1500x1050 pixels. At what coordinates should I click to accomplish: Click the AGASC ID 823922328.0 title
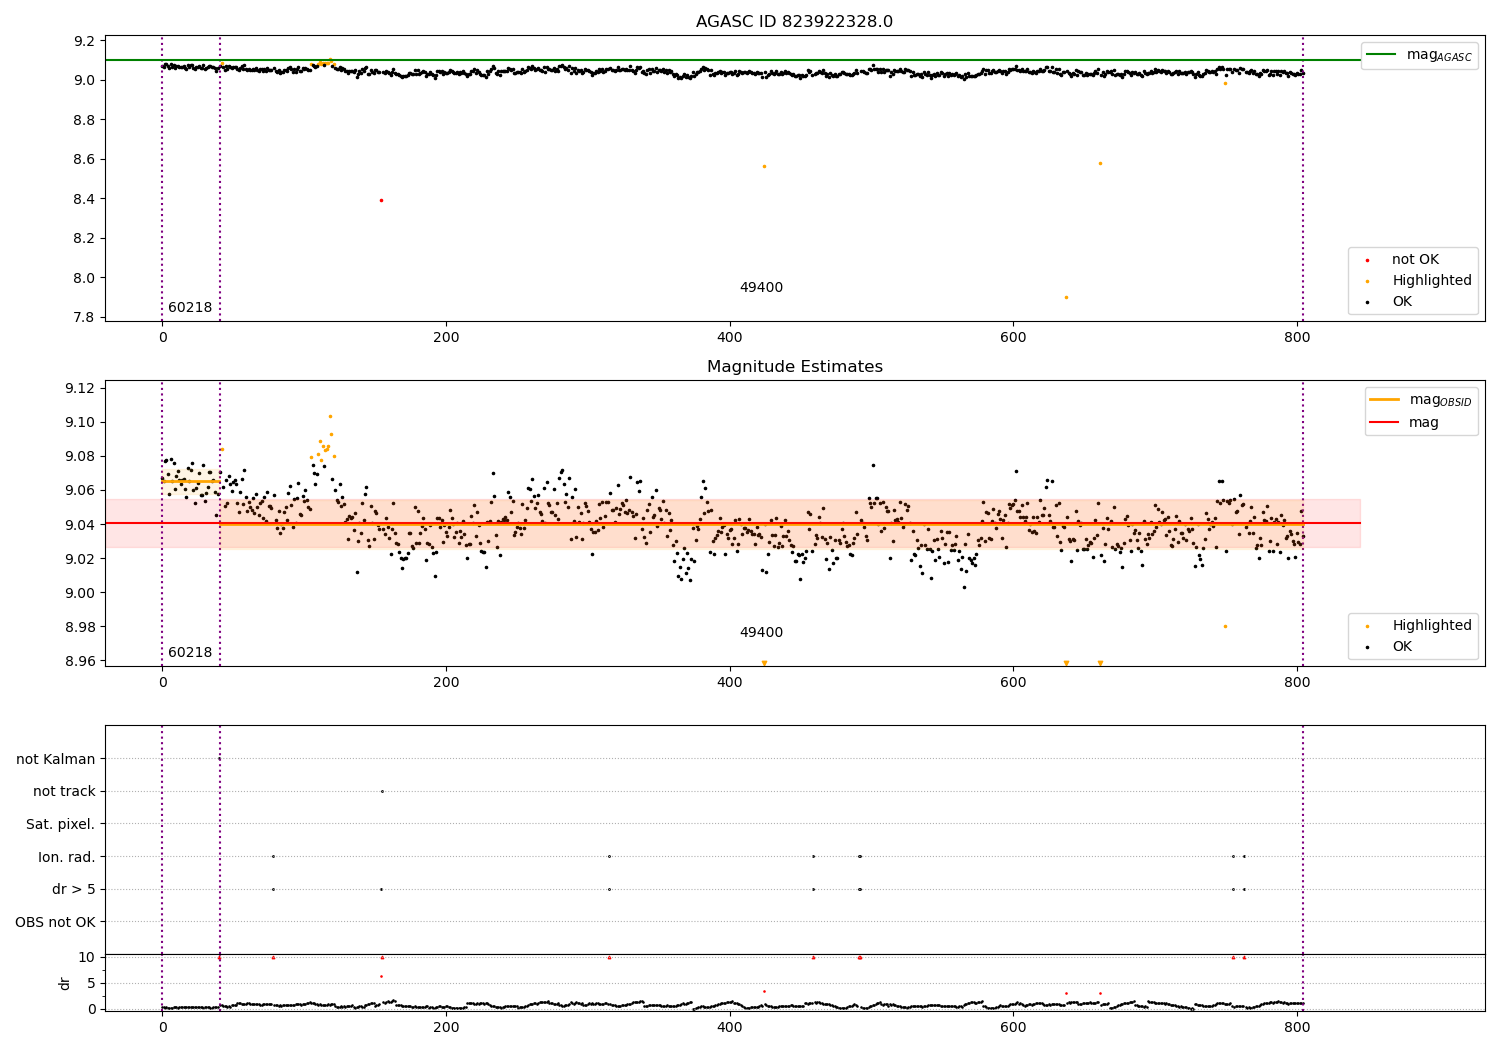(795, 22)
